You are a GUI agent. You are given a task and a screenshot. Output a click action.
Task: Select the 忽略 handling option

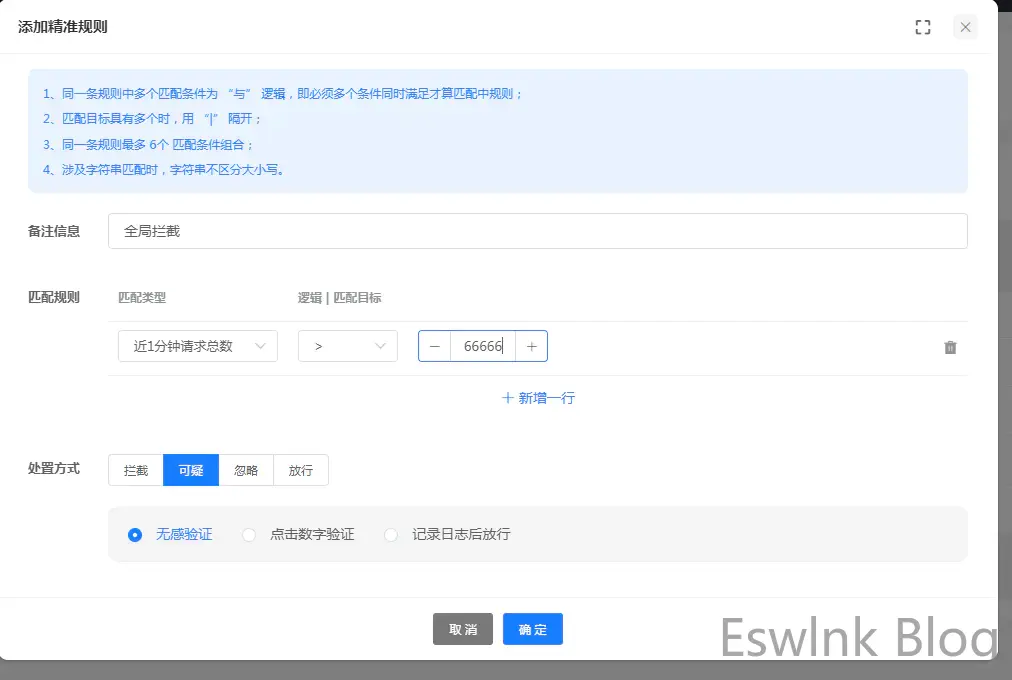246,470
